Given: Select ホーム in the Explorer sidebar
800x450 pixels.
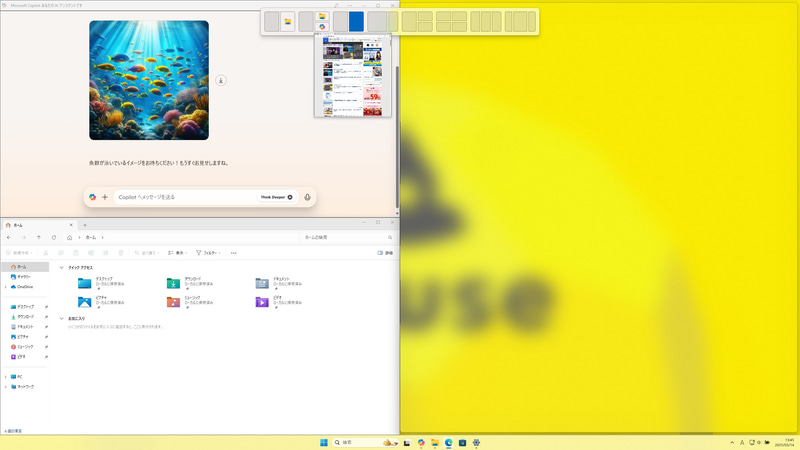Looking at the screenshot, I should point(25,267).
